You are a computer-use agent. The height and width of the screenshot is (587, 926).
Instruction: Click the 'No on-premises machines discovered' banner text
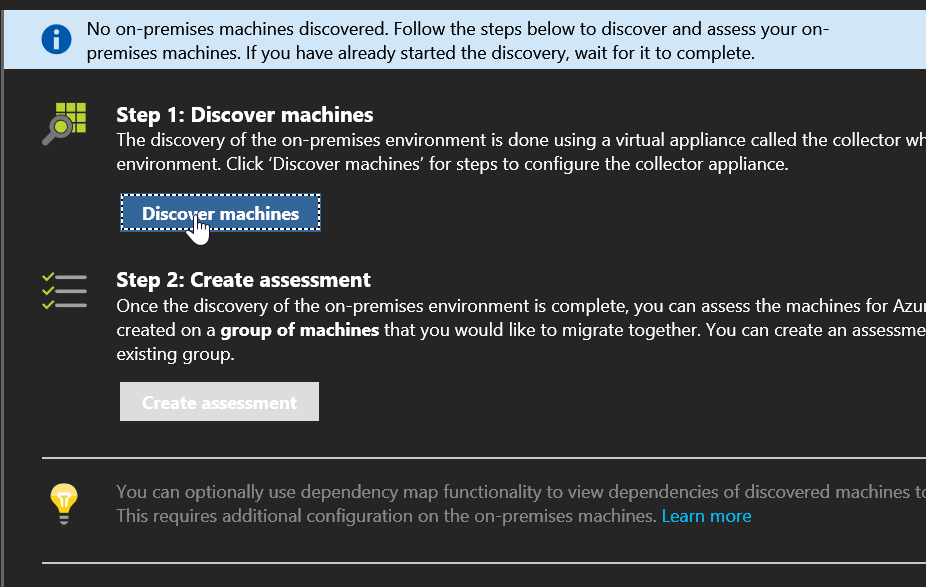point(232,28)
